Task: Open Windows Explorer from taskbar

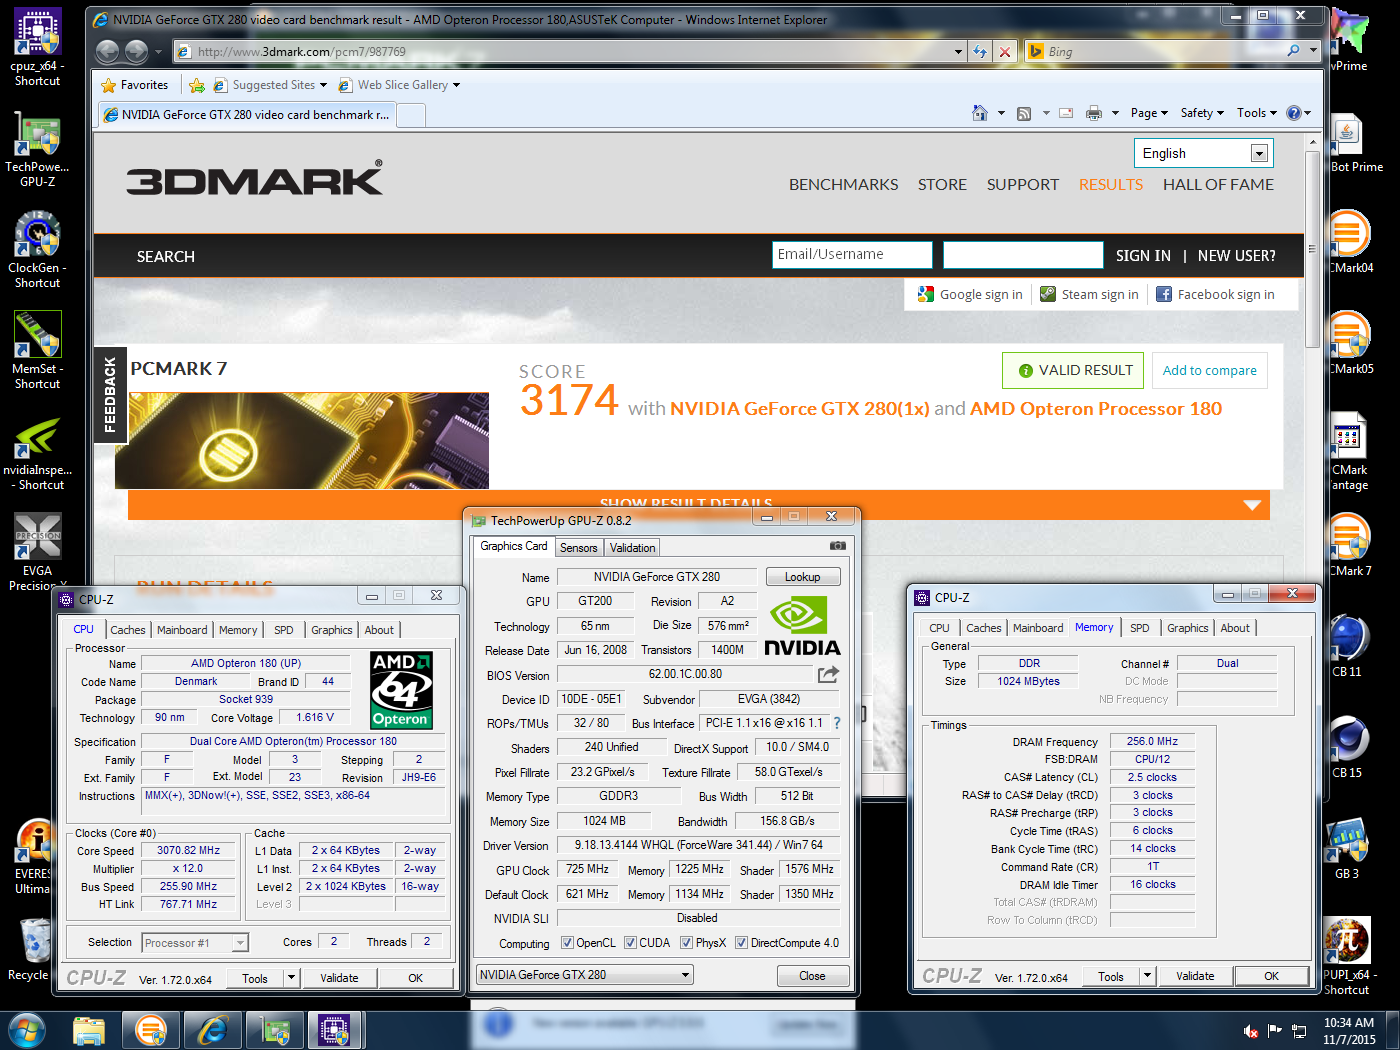Action: click(x=89, y=1030)
